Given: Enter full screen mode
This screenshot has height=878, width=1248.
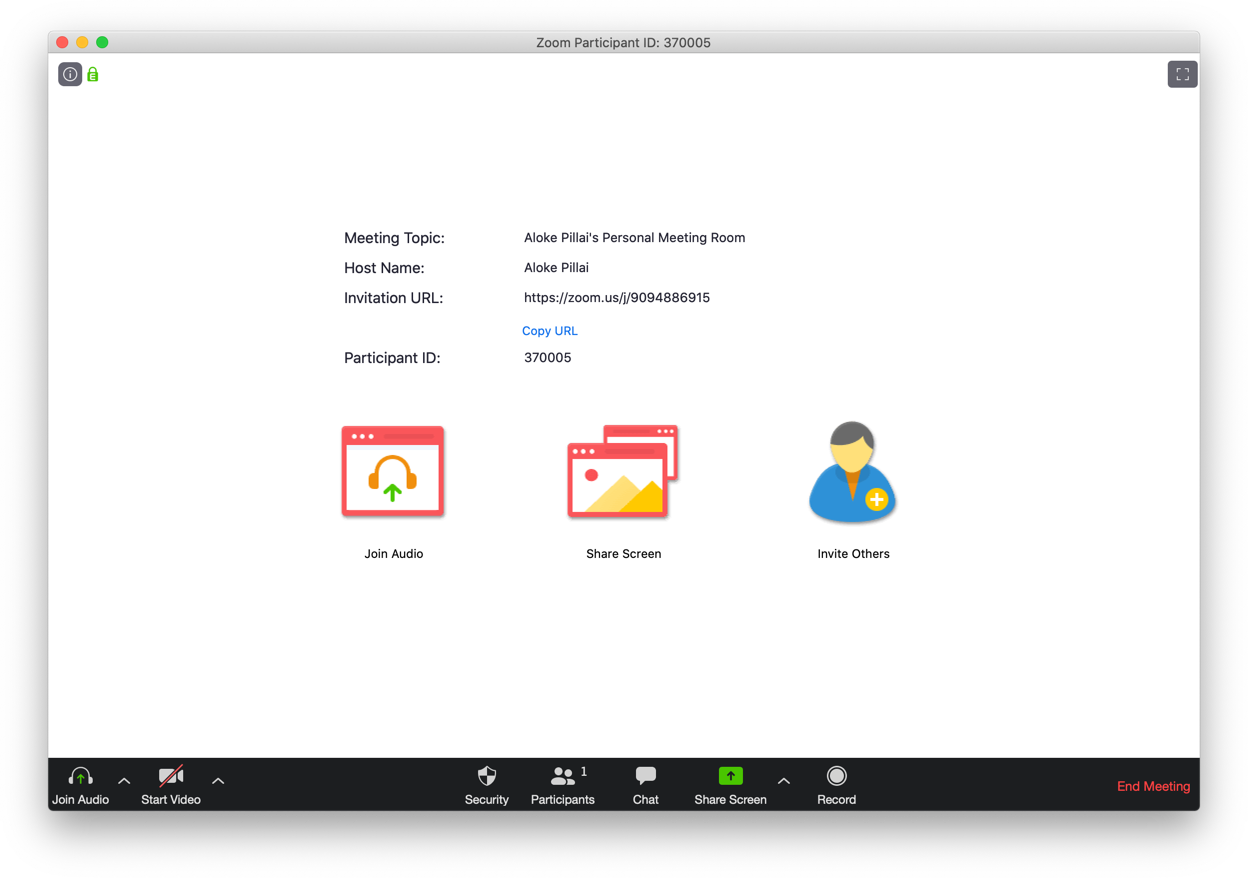Looking at the screenshot, I should 1182,74.
